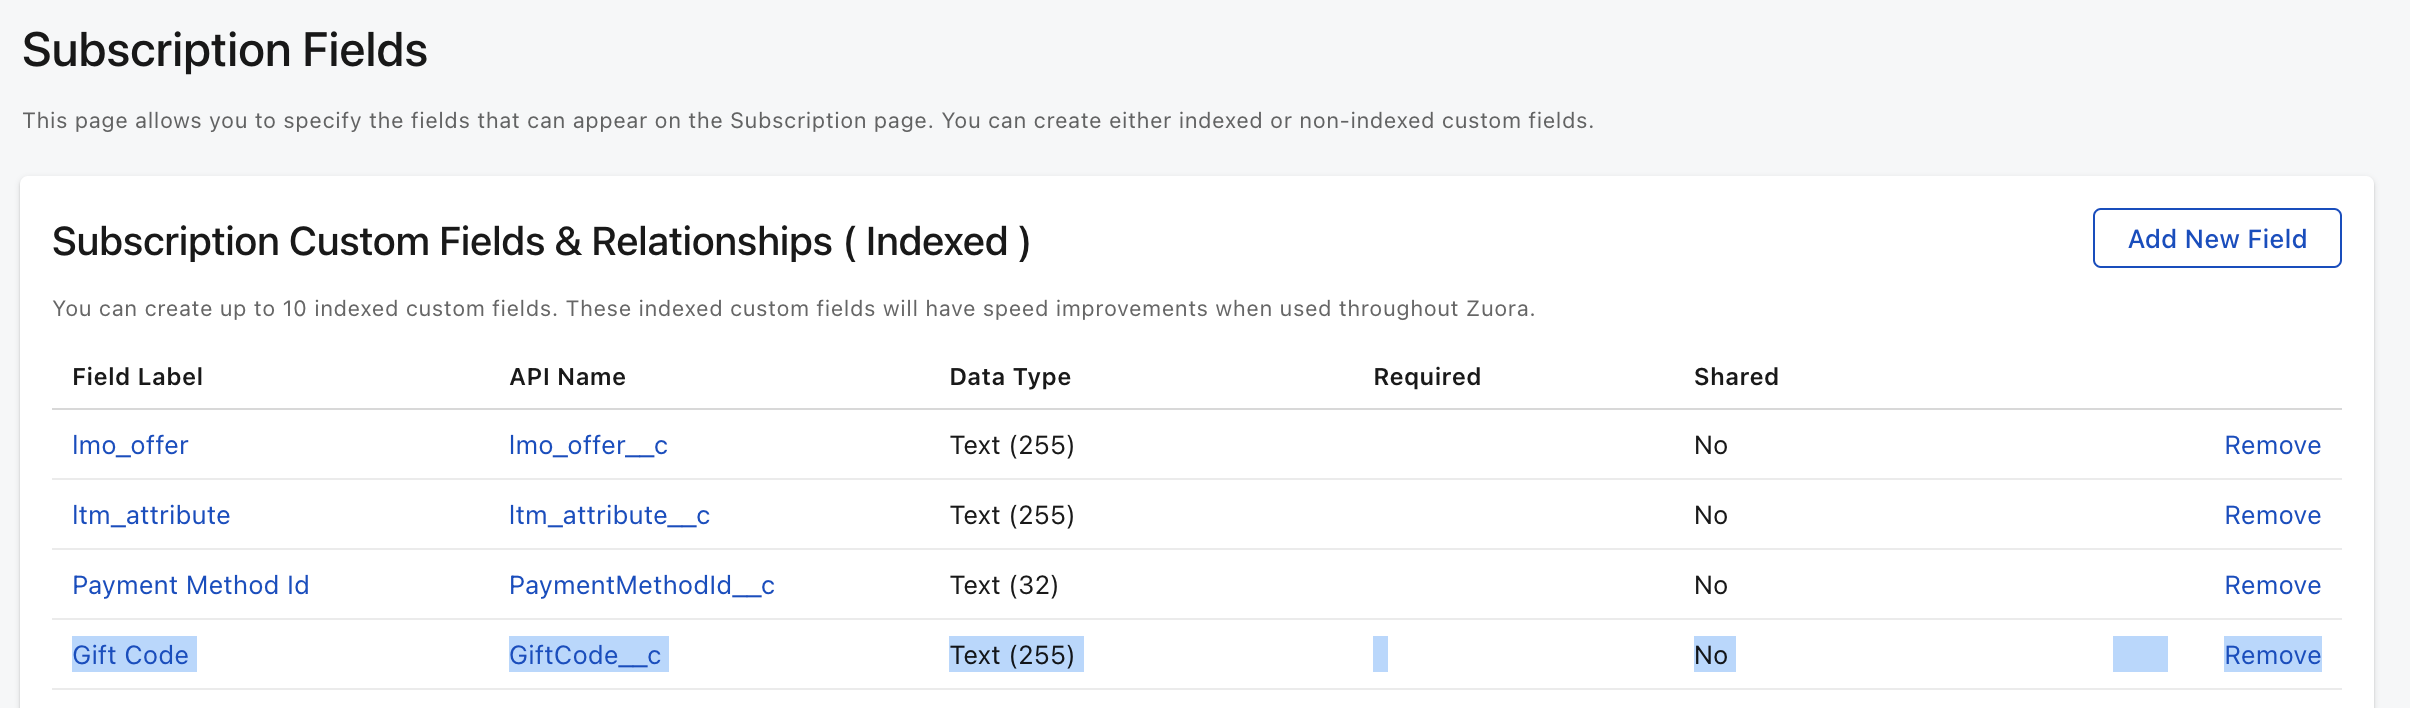Click the Data Type column header
Image resolution: width=2410 pixels, height=708 pixels.
[x=1009, y=377]
